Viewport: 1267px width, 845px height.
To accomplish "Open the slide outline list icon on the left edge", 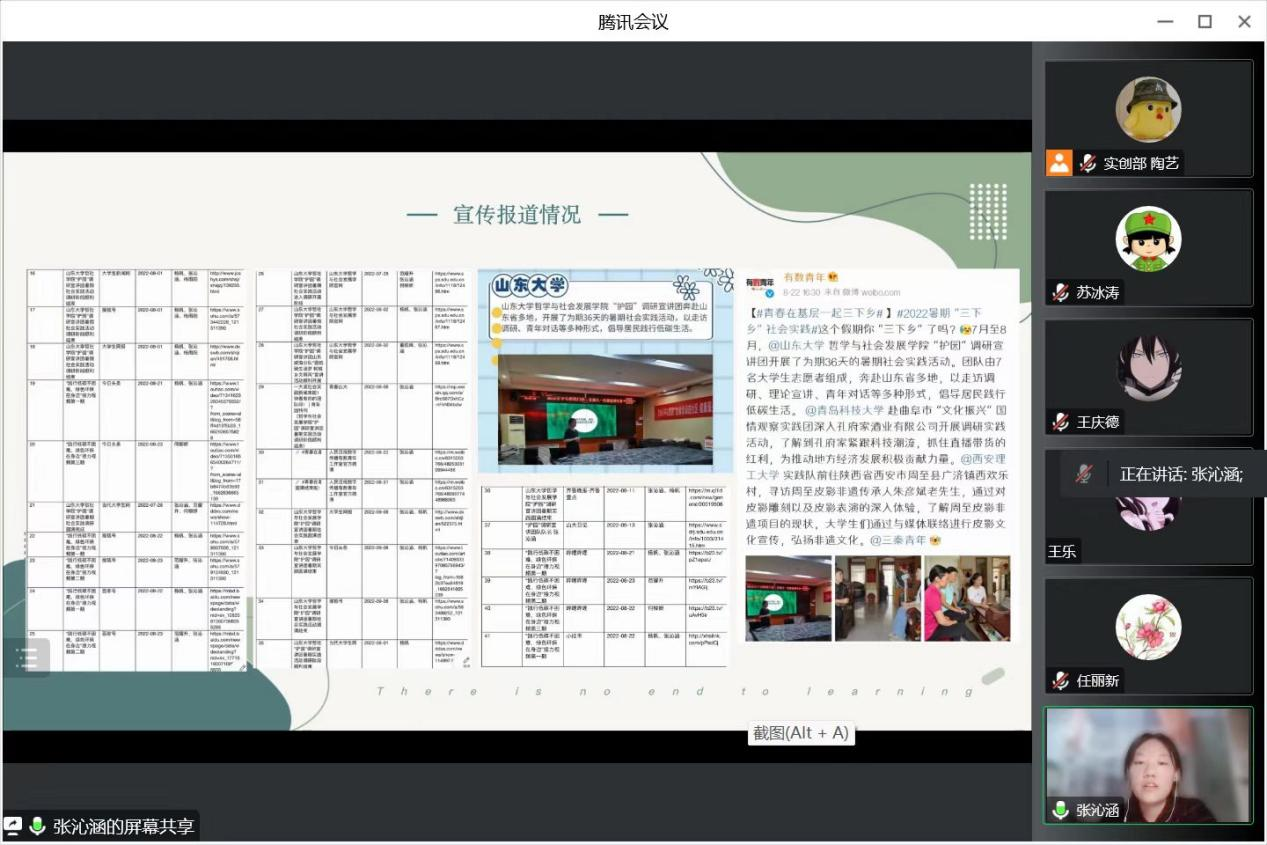I will click(27, 657).
